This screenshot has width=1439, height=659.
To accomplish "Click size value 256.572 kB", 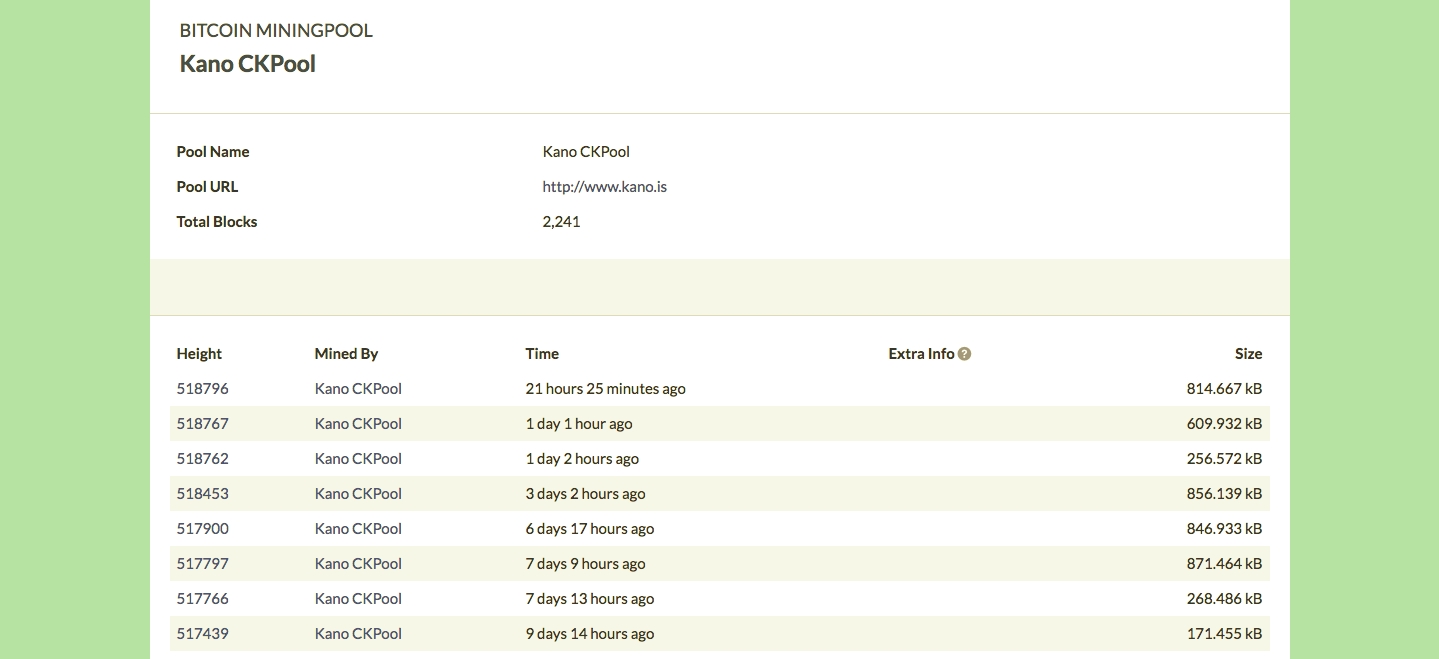I will pyautogui.click(x=1224, y=459).
